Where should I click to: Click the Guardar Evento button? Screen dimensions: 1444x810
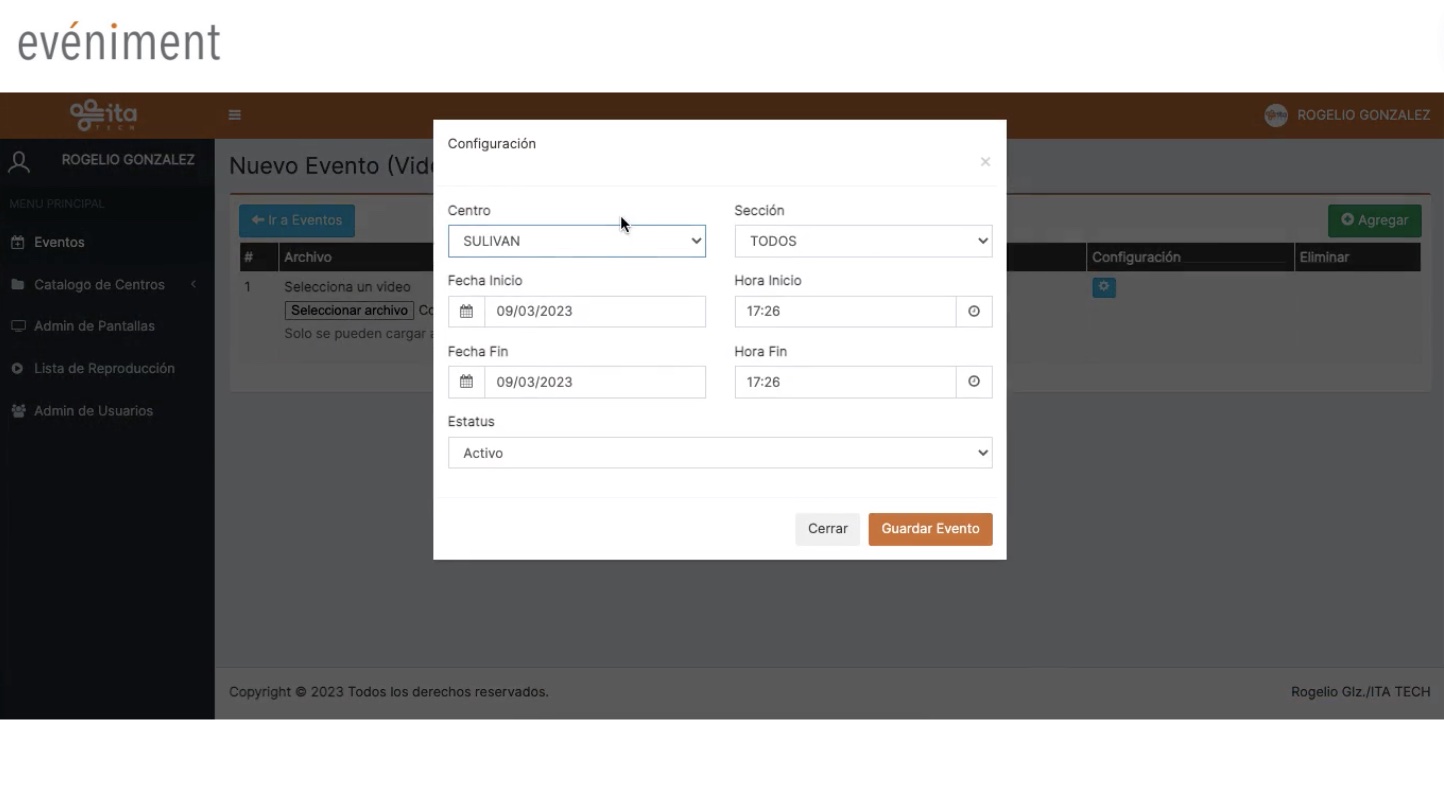[929, 528]
